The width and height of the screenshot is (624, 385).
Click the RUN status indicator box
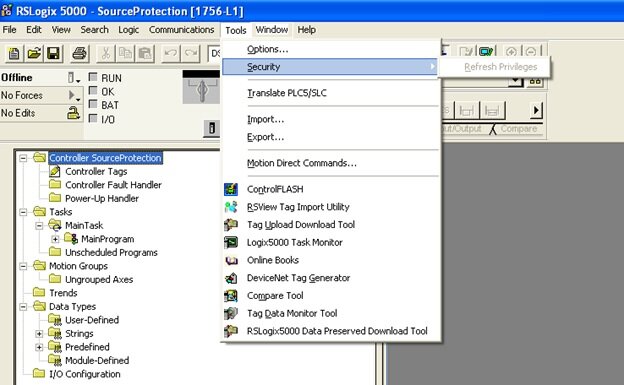pos(93,76)
